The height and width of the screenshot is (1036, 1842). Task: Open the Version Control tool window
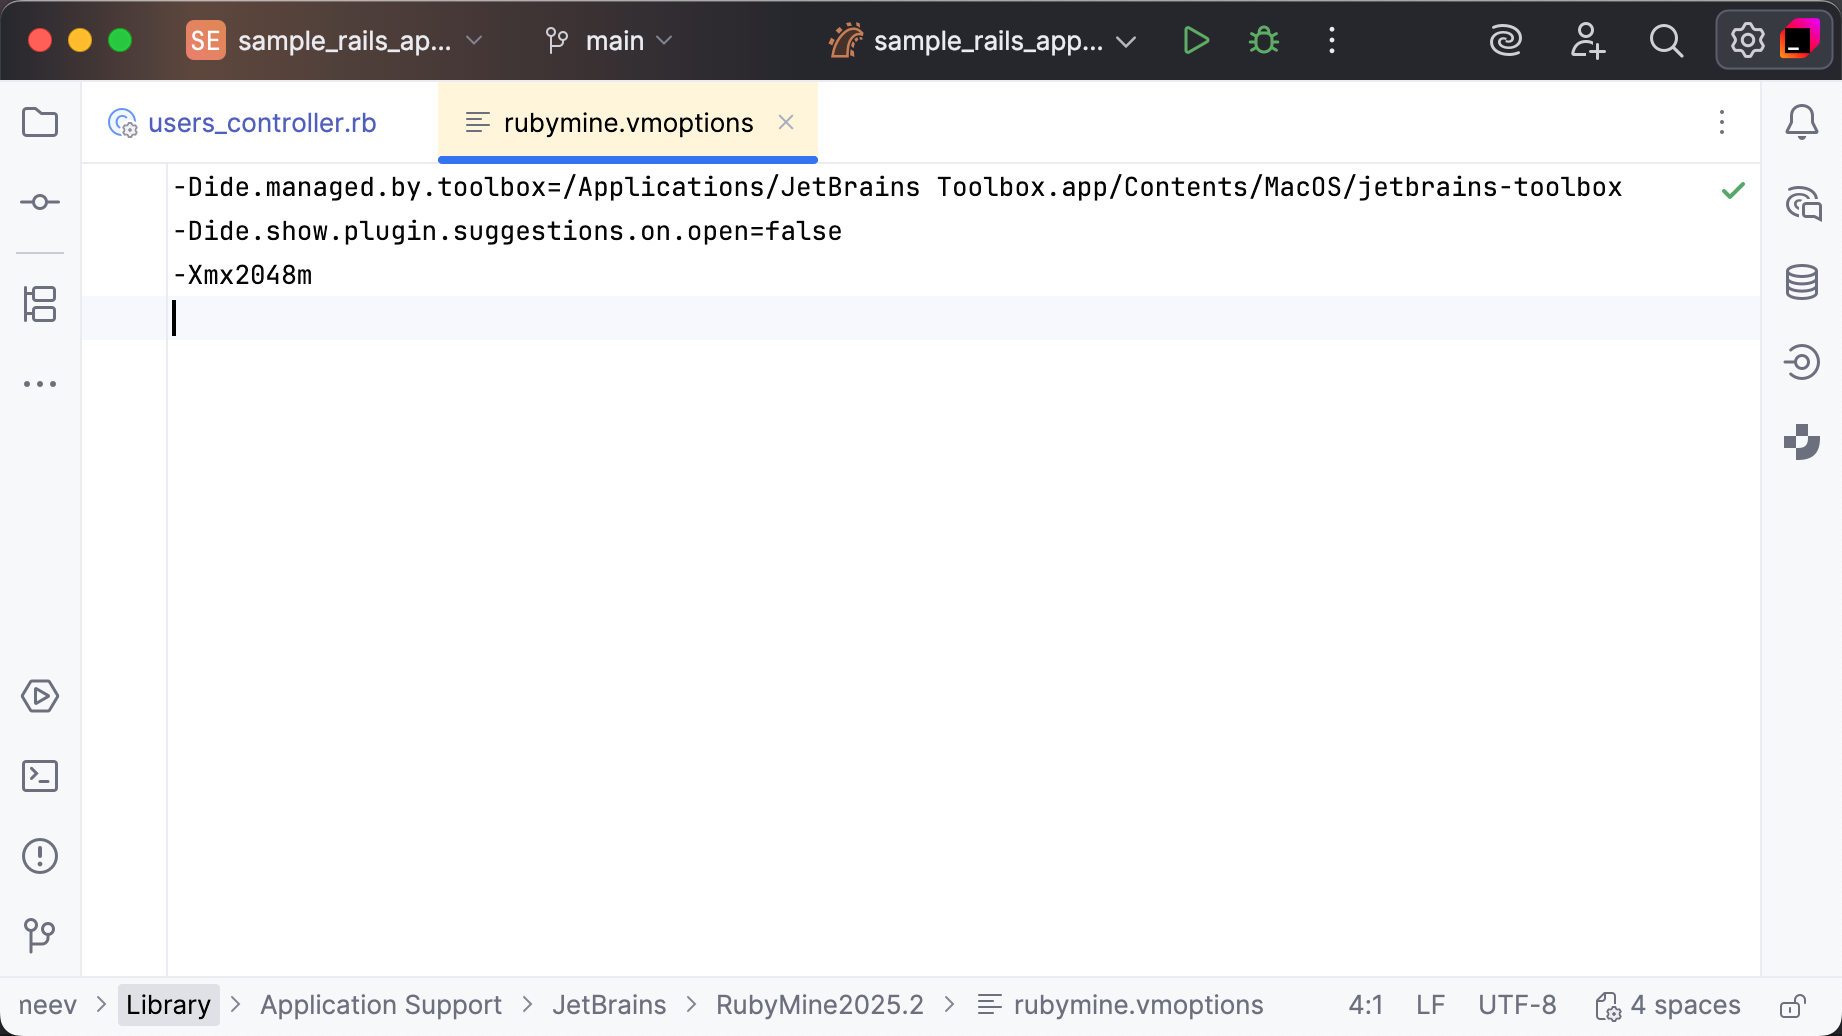[x=40, y=936]
